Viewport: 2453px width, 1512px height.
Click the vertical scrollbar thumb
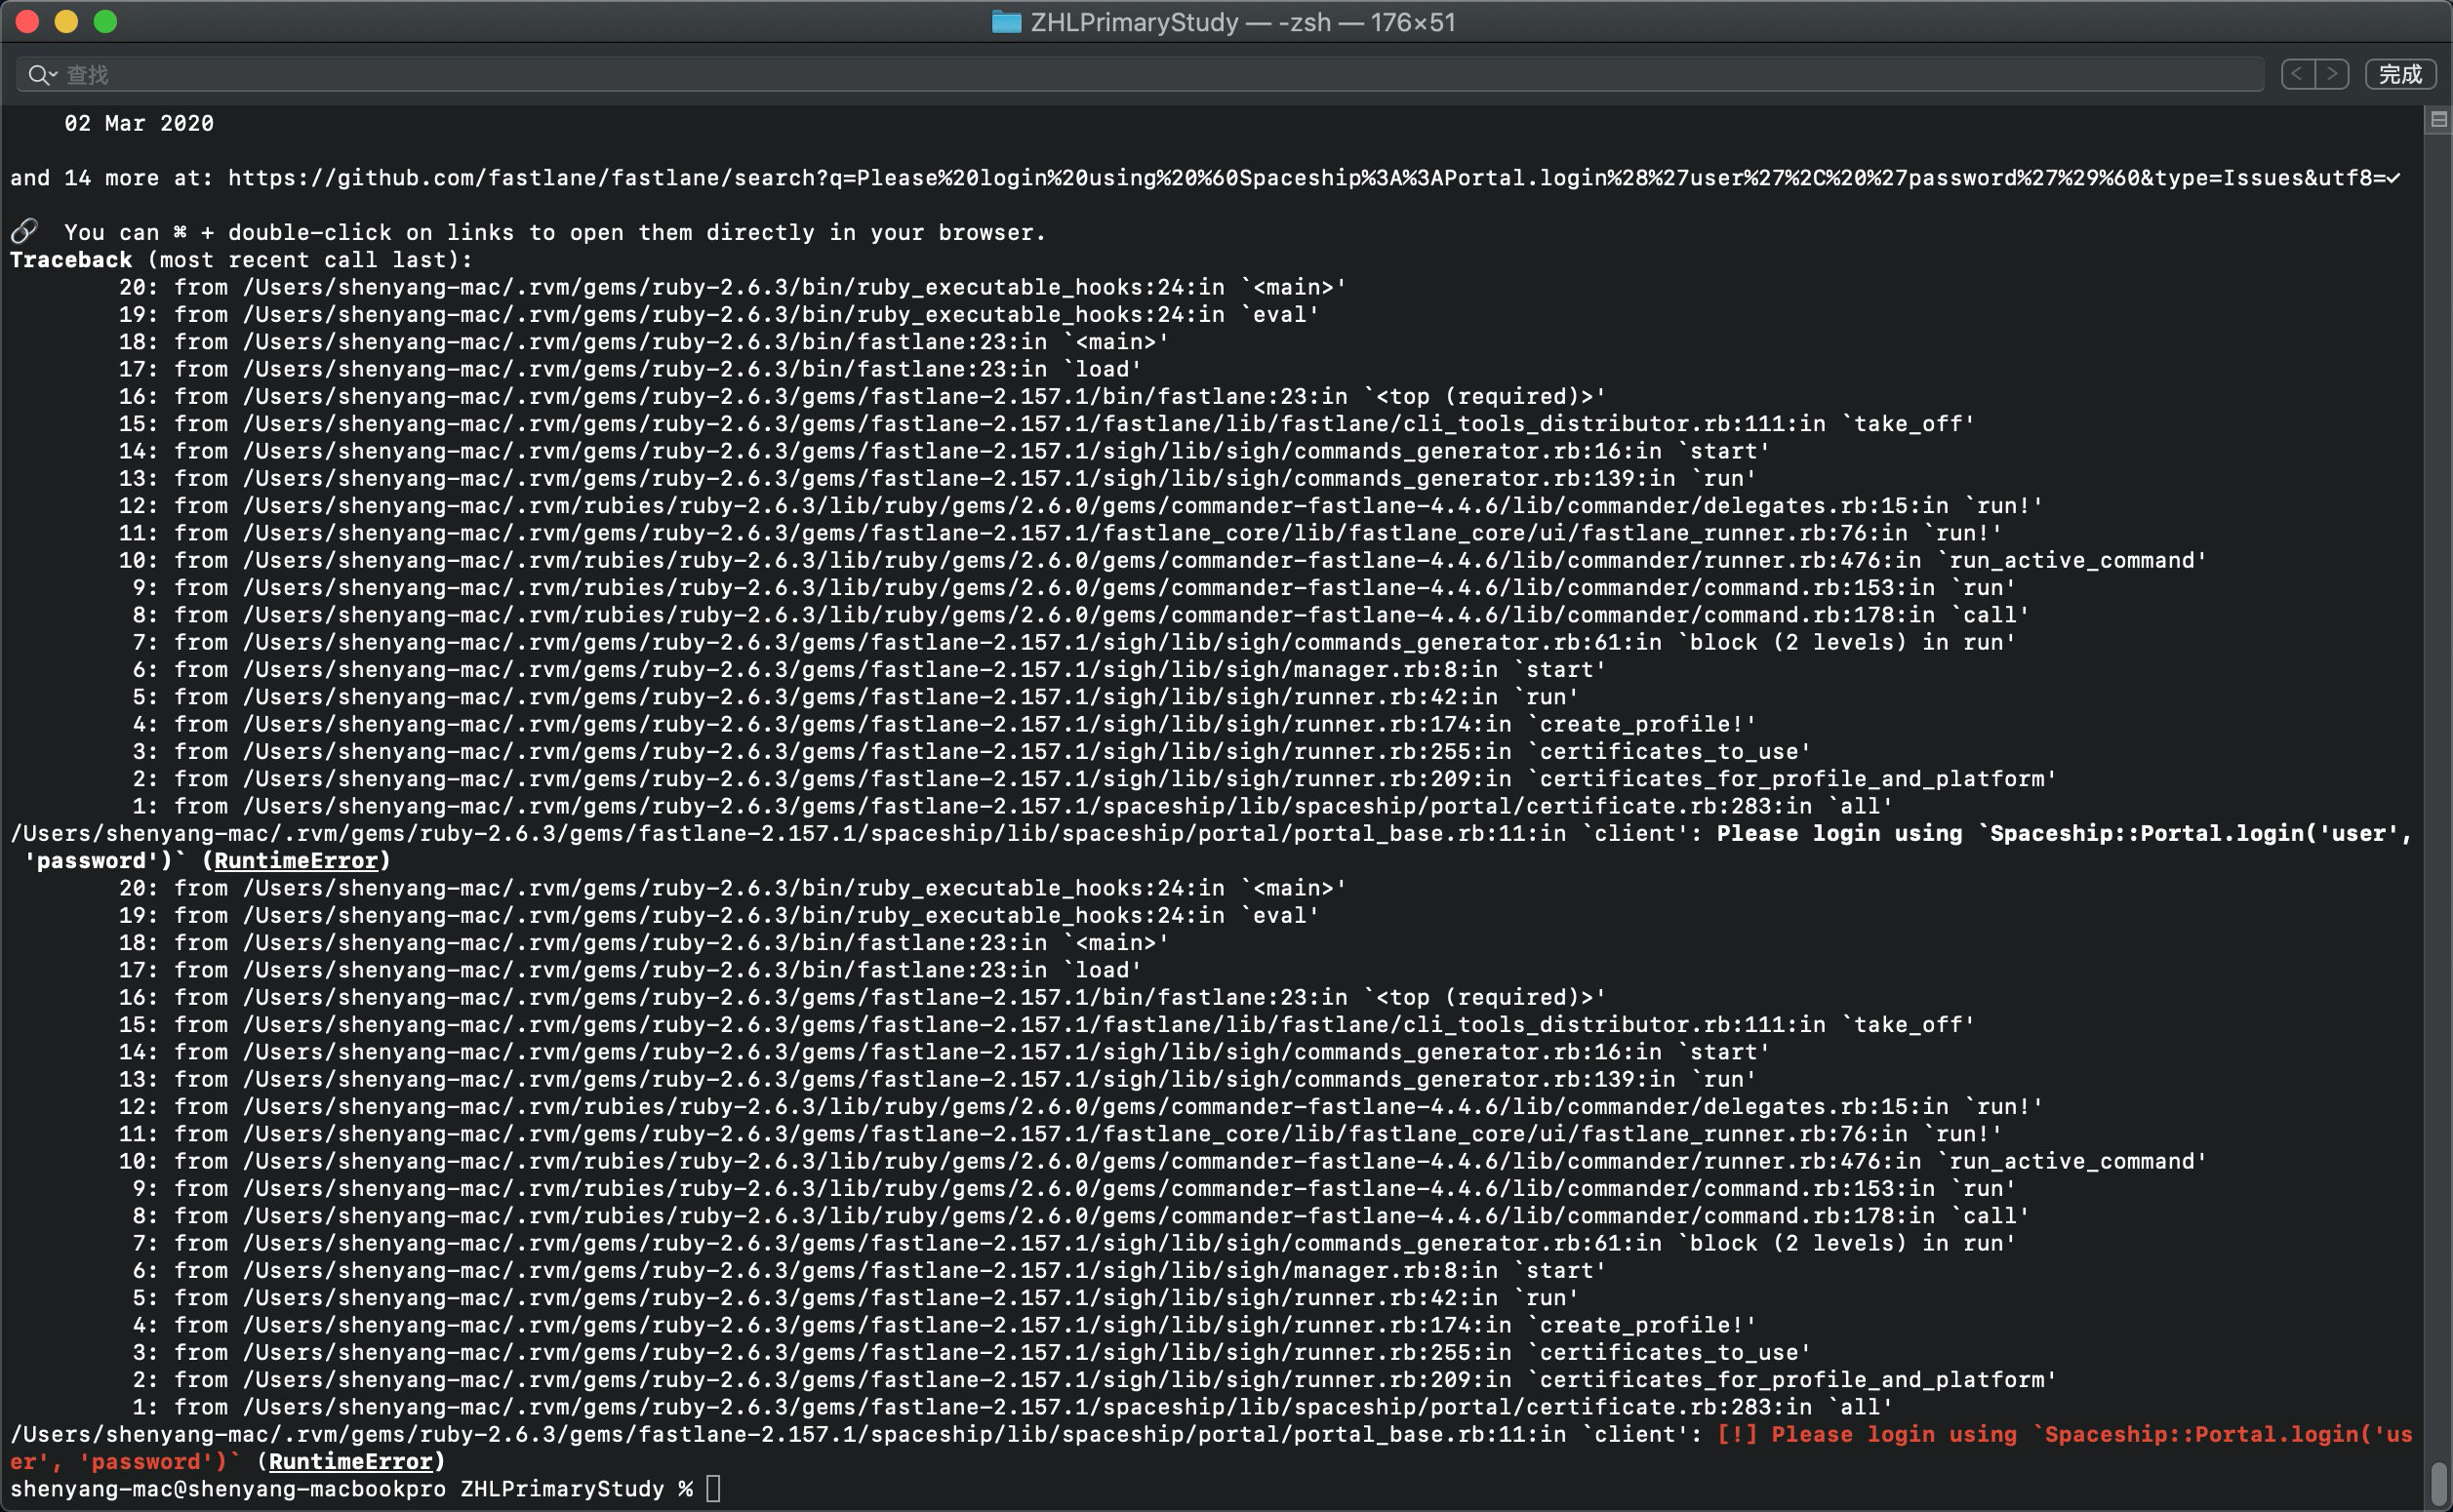coord(2438,1482)
